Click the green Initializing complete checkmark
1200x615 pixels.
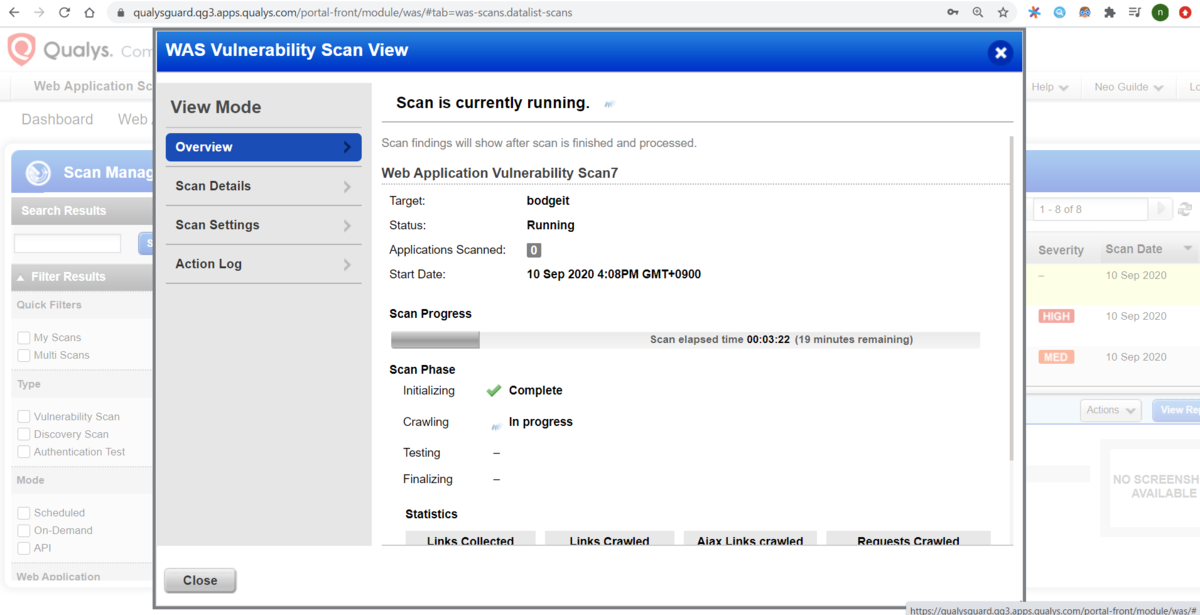tap(494, 391)
